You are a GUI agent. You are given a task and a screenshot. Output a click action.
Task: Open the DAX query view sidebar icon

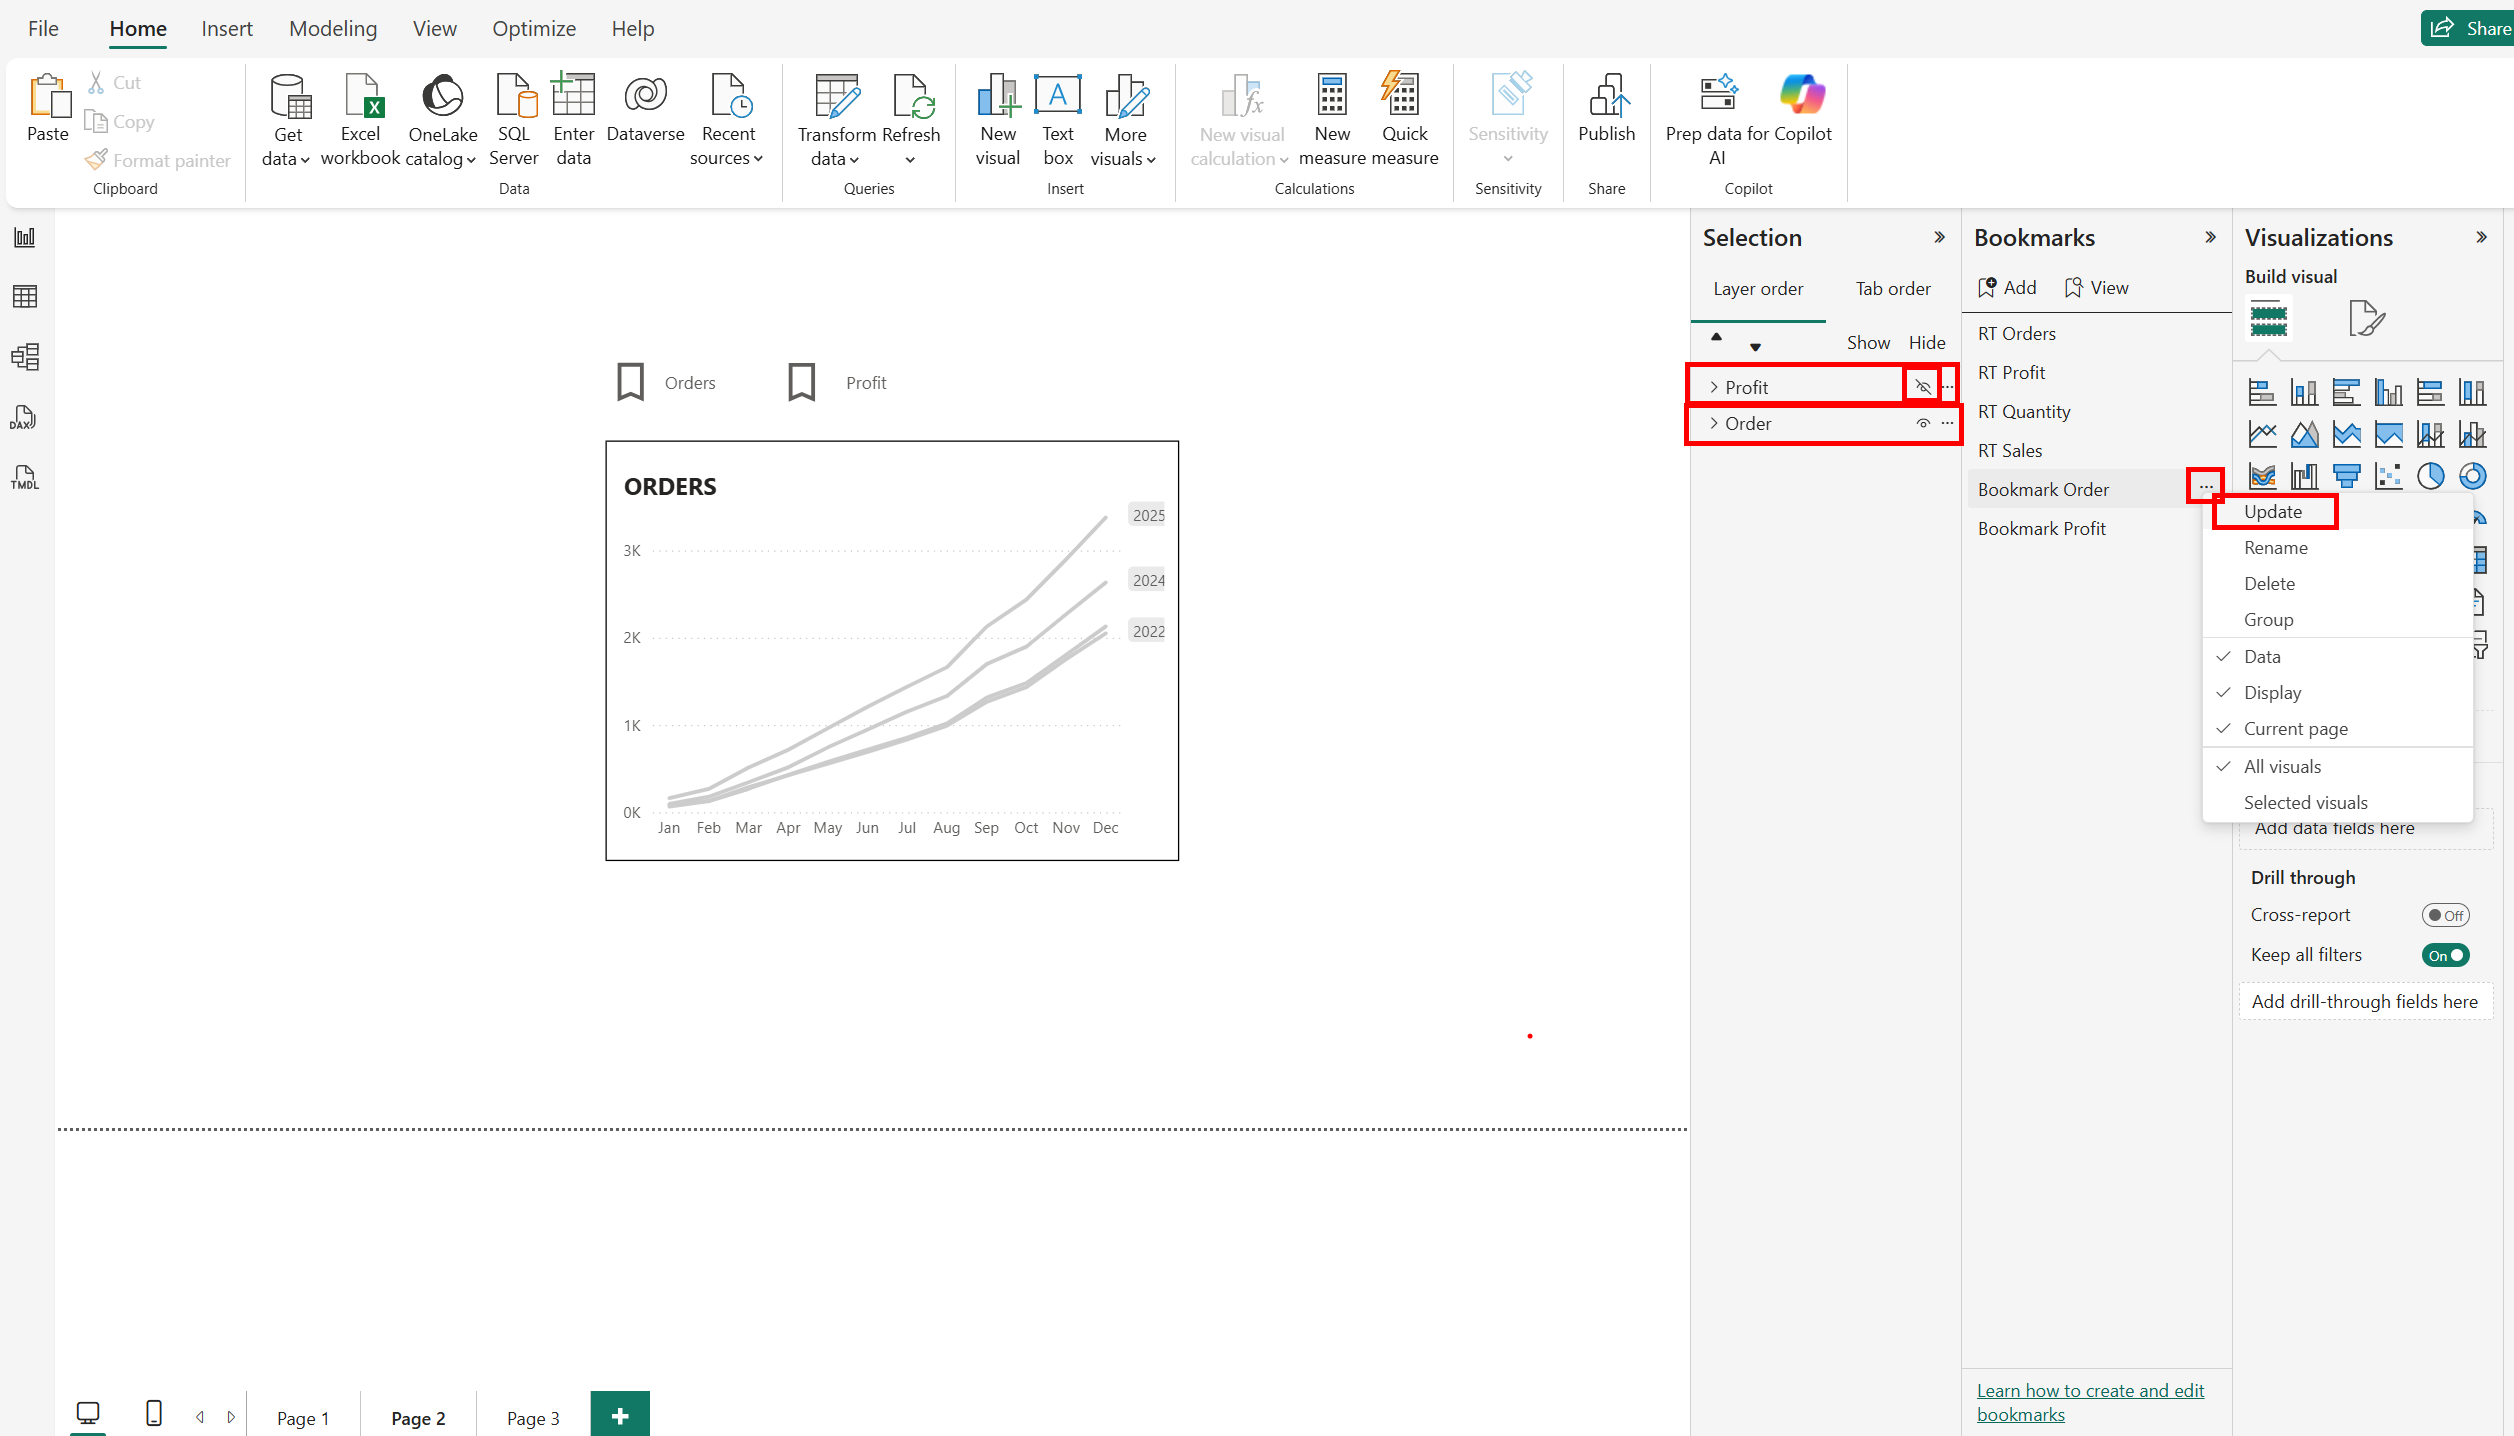24,418
